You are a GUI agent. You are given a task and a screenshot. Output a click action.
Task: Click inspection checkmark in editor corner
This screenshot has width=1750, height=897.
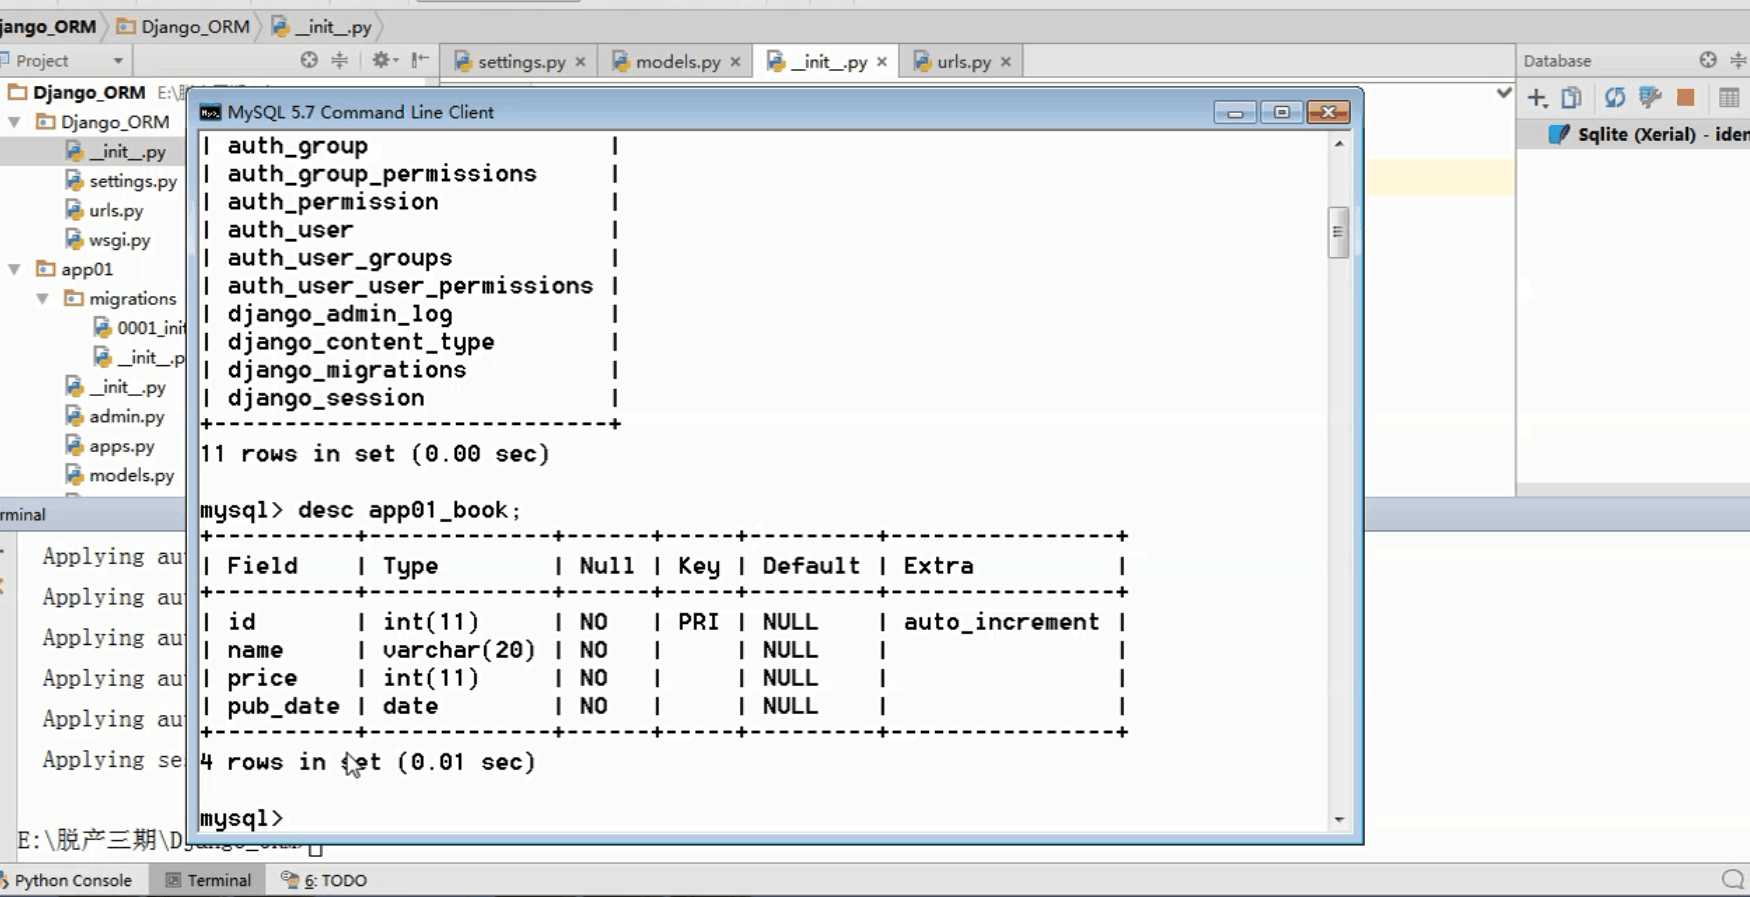click(1503, 93)
